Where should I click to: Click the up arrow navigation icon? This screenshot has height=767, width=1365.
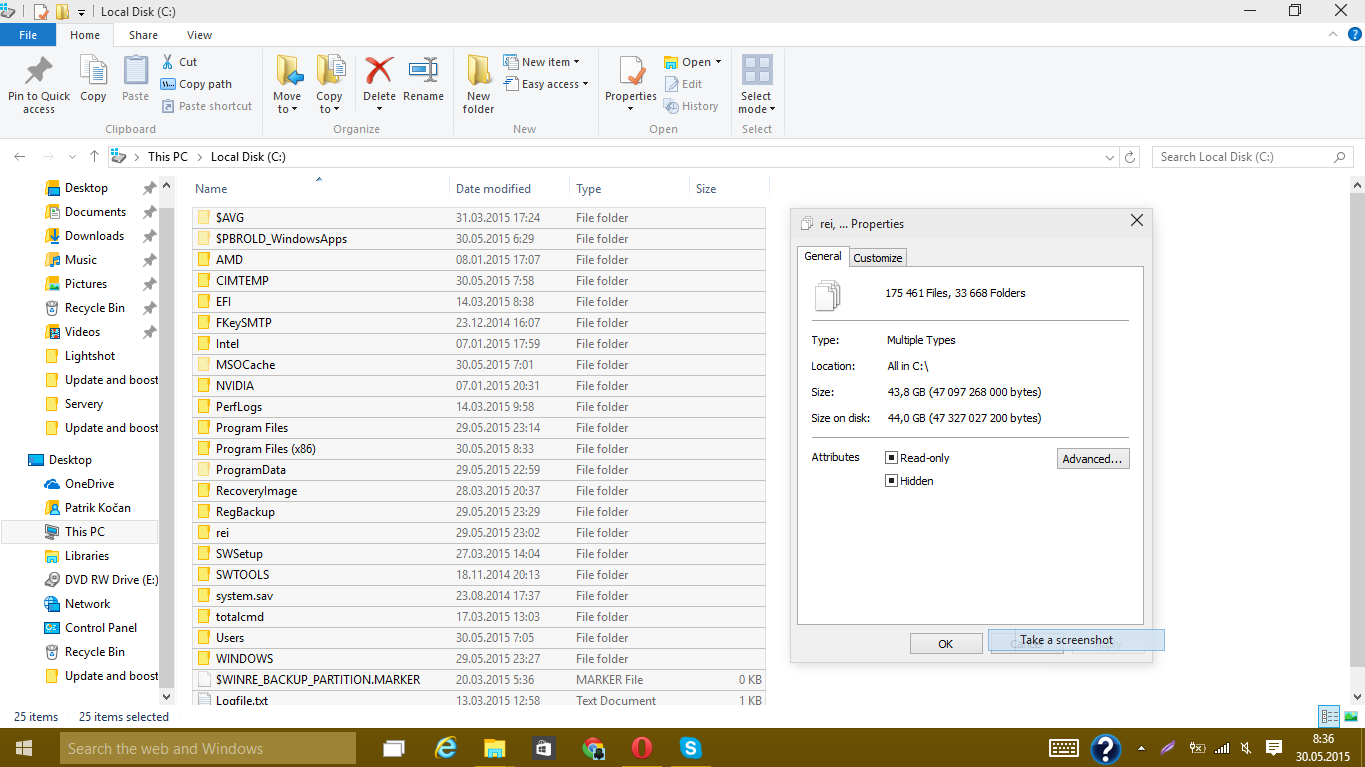point(94,157)
